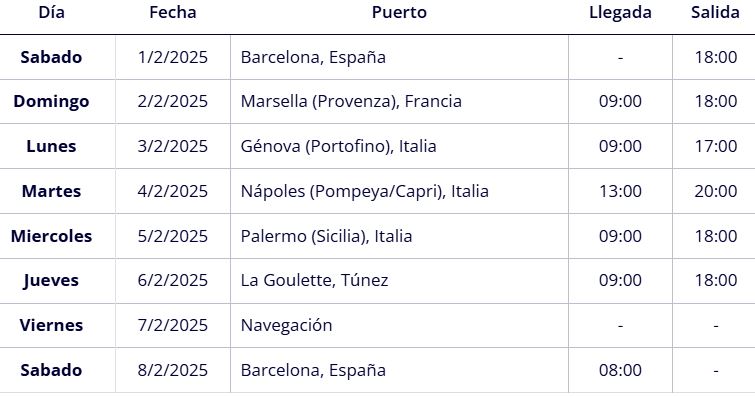
Task: Click the 08:00 arrival time
Action: [620, 371]
